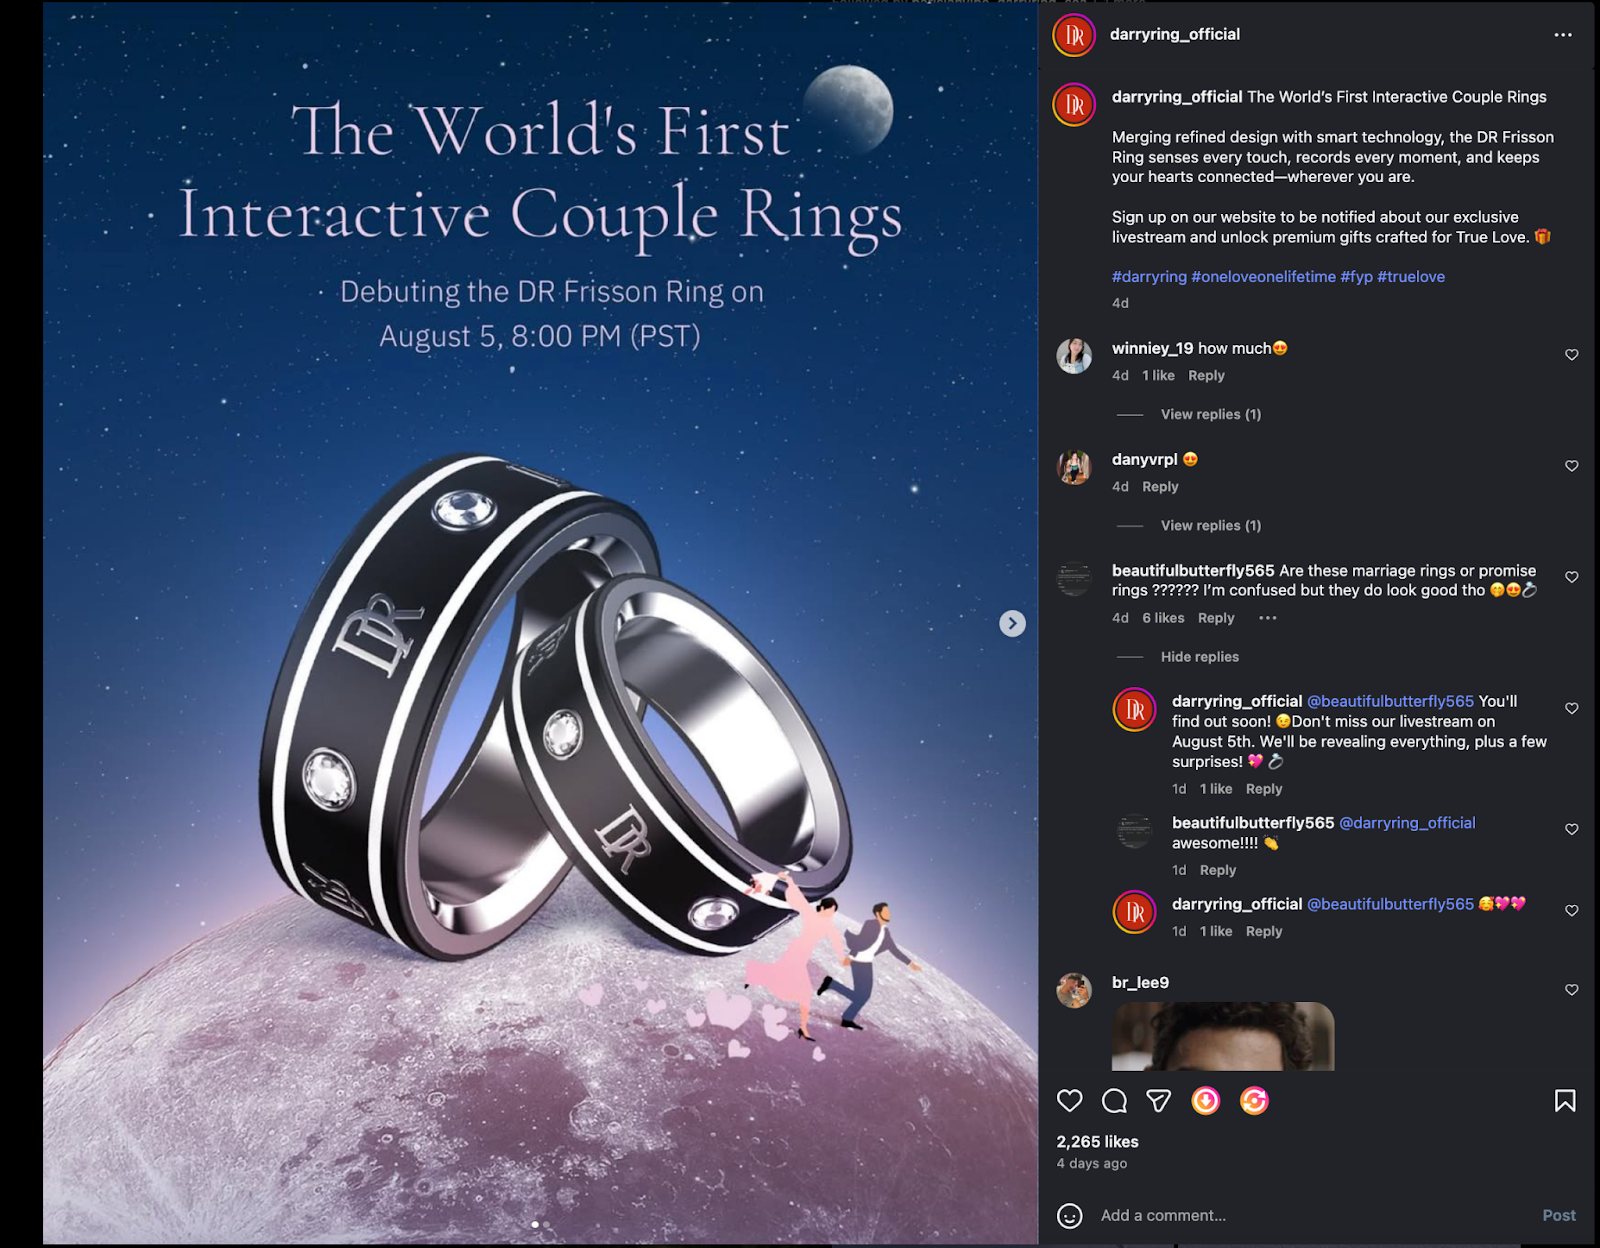This screenshot has width=1600, height=1248.
Task: Reply to beautifulbutterfly565's awesome comment
Action: 1218,870
